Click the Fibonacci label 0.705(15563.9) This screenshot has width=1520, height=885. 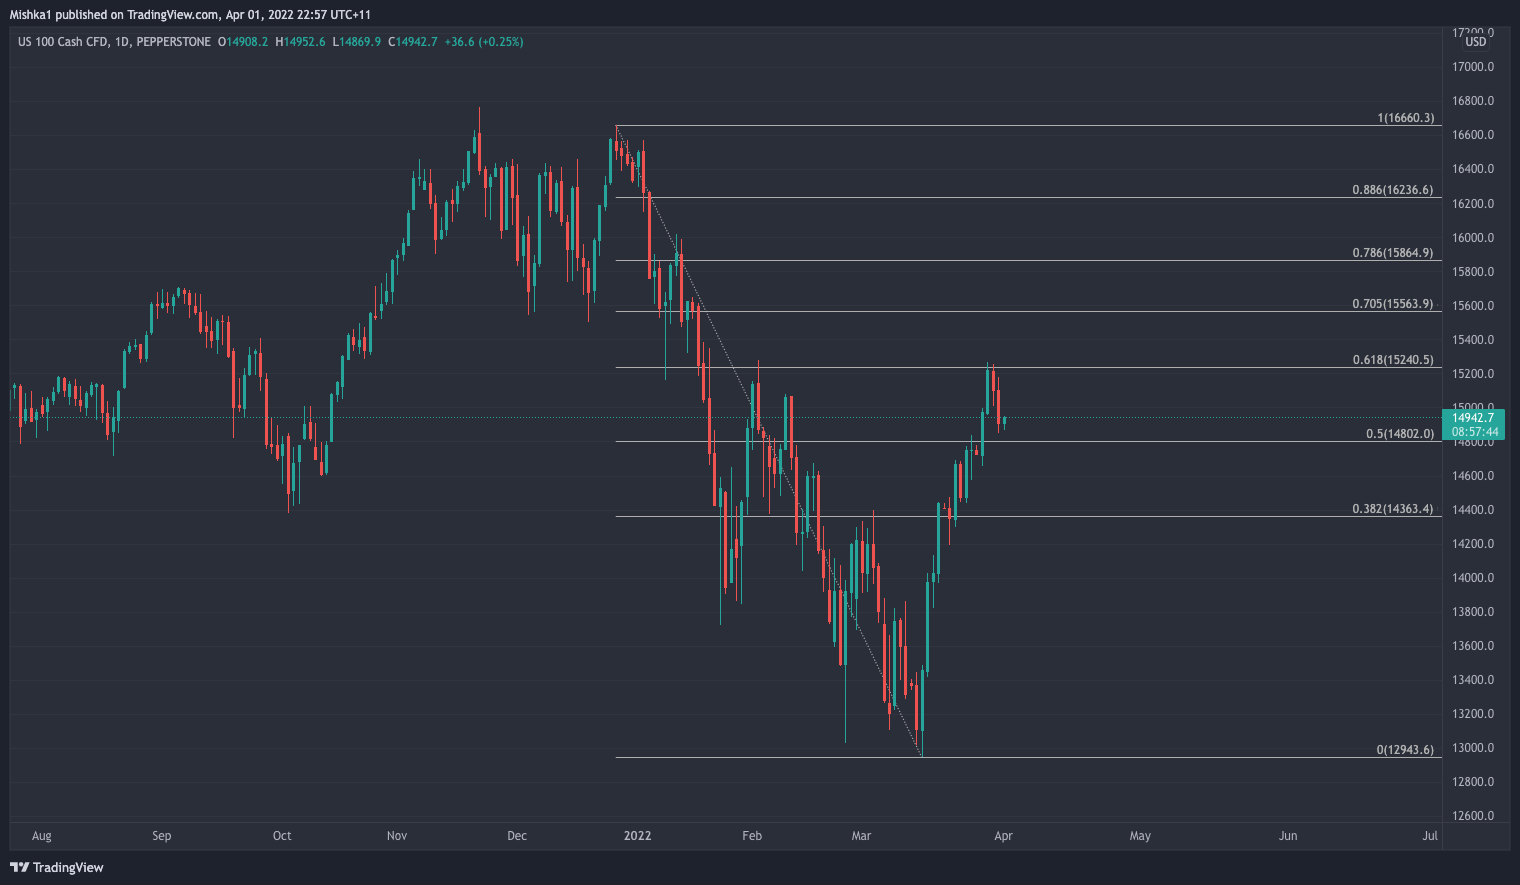[1393, 304]
